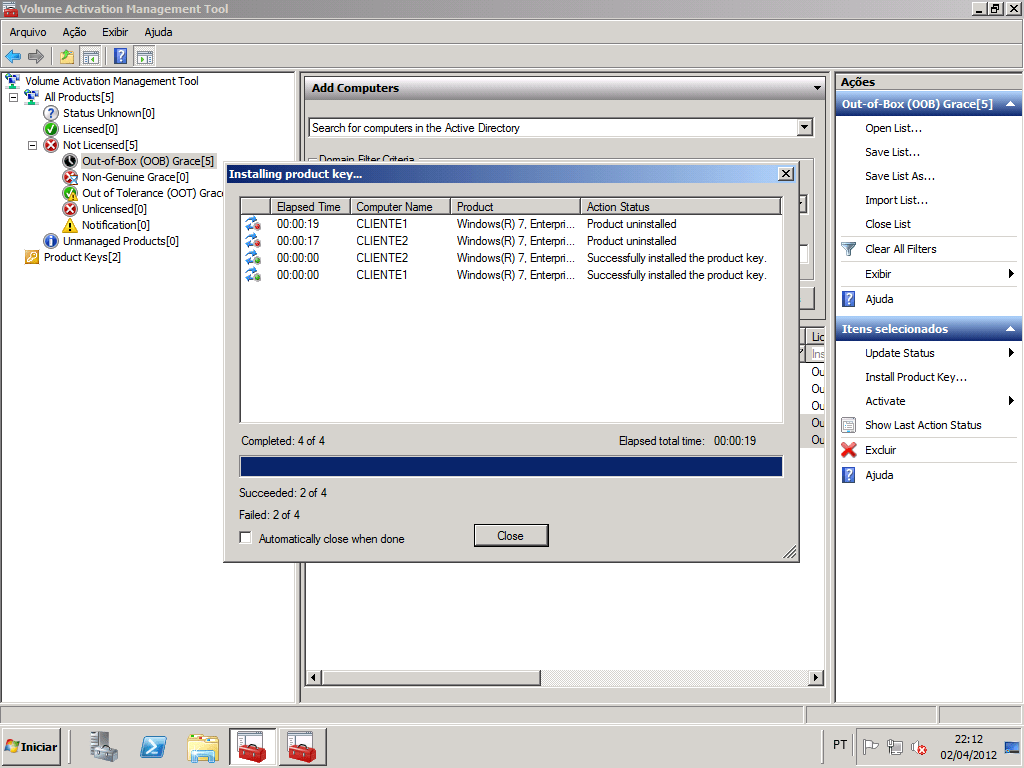Image resolution: width=1024 pixels, height=768 pixels.
Task: Open the Exibir menu in menu bar
Action: point(115,32)
